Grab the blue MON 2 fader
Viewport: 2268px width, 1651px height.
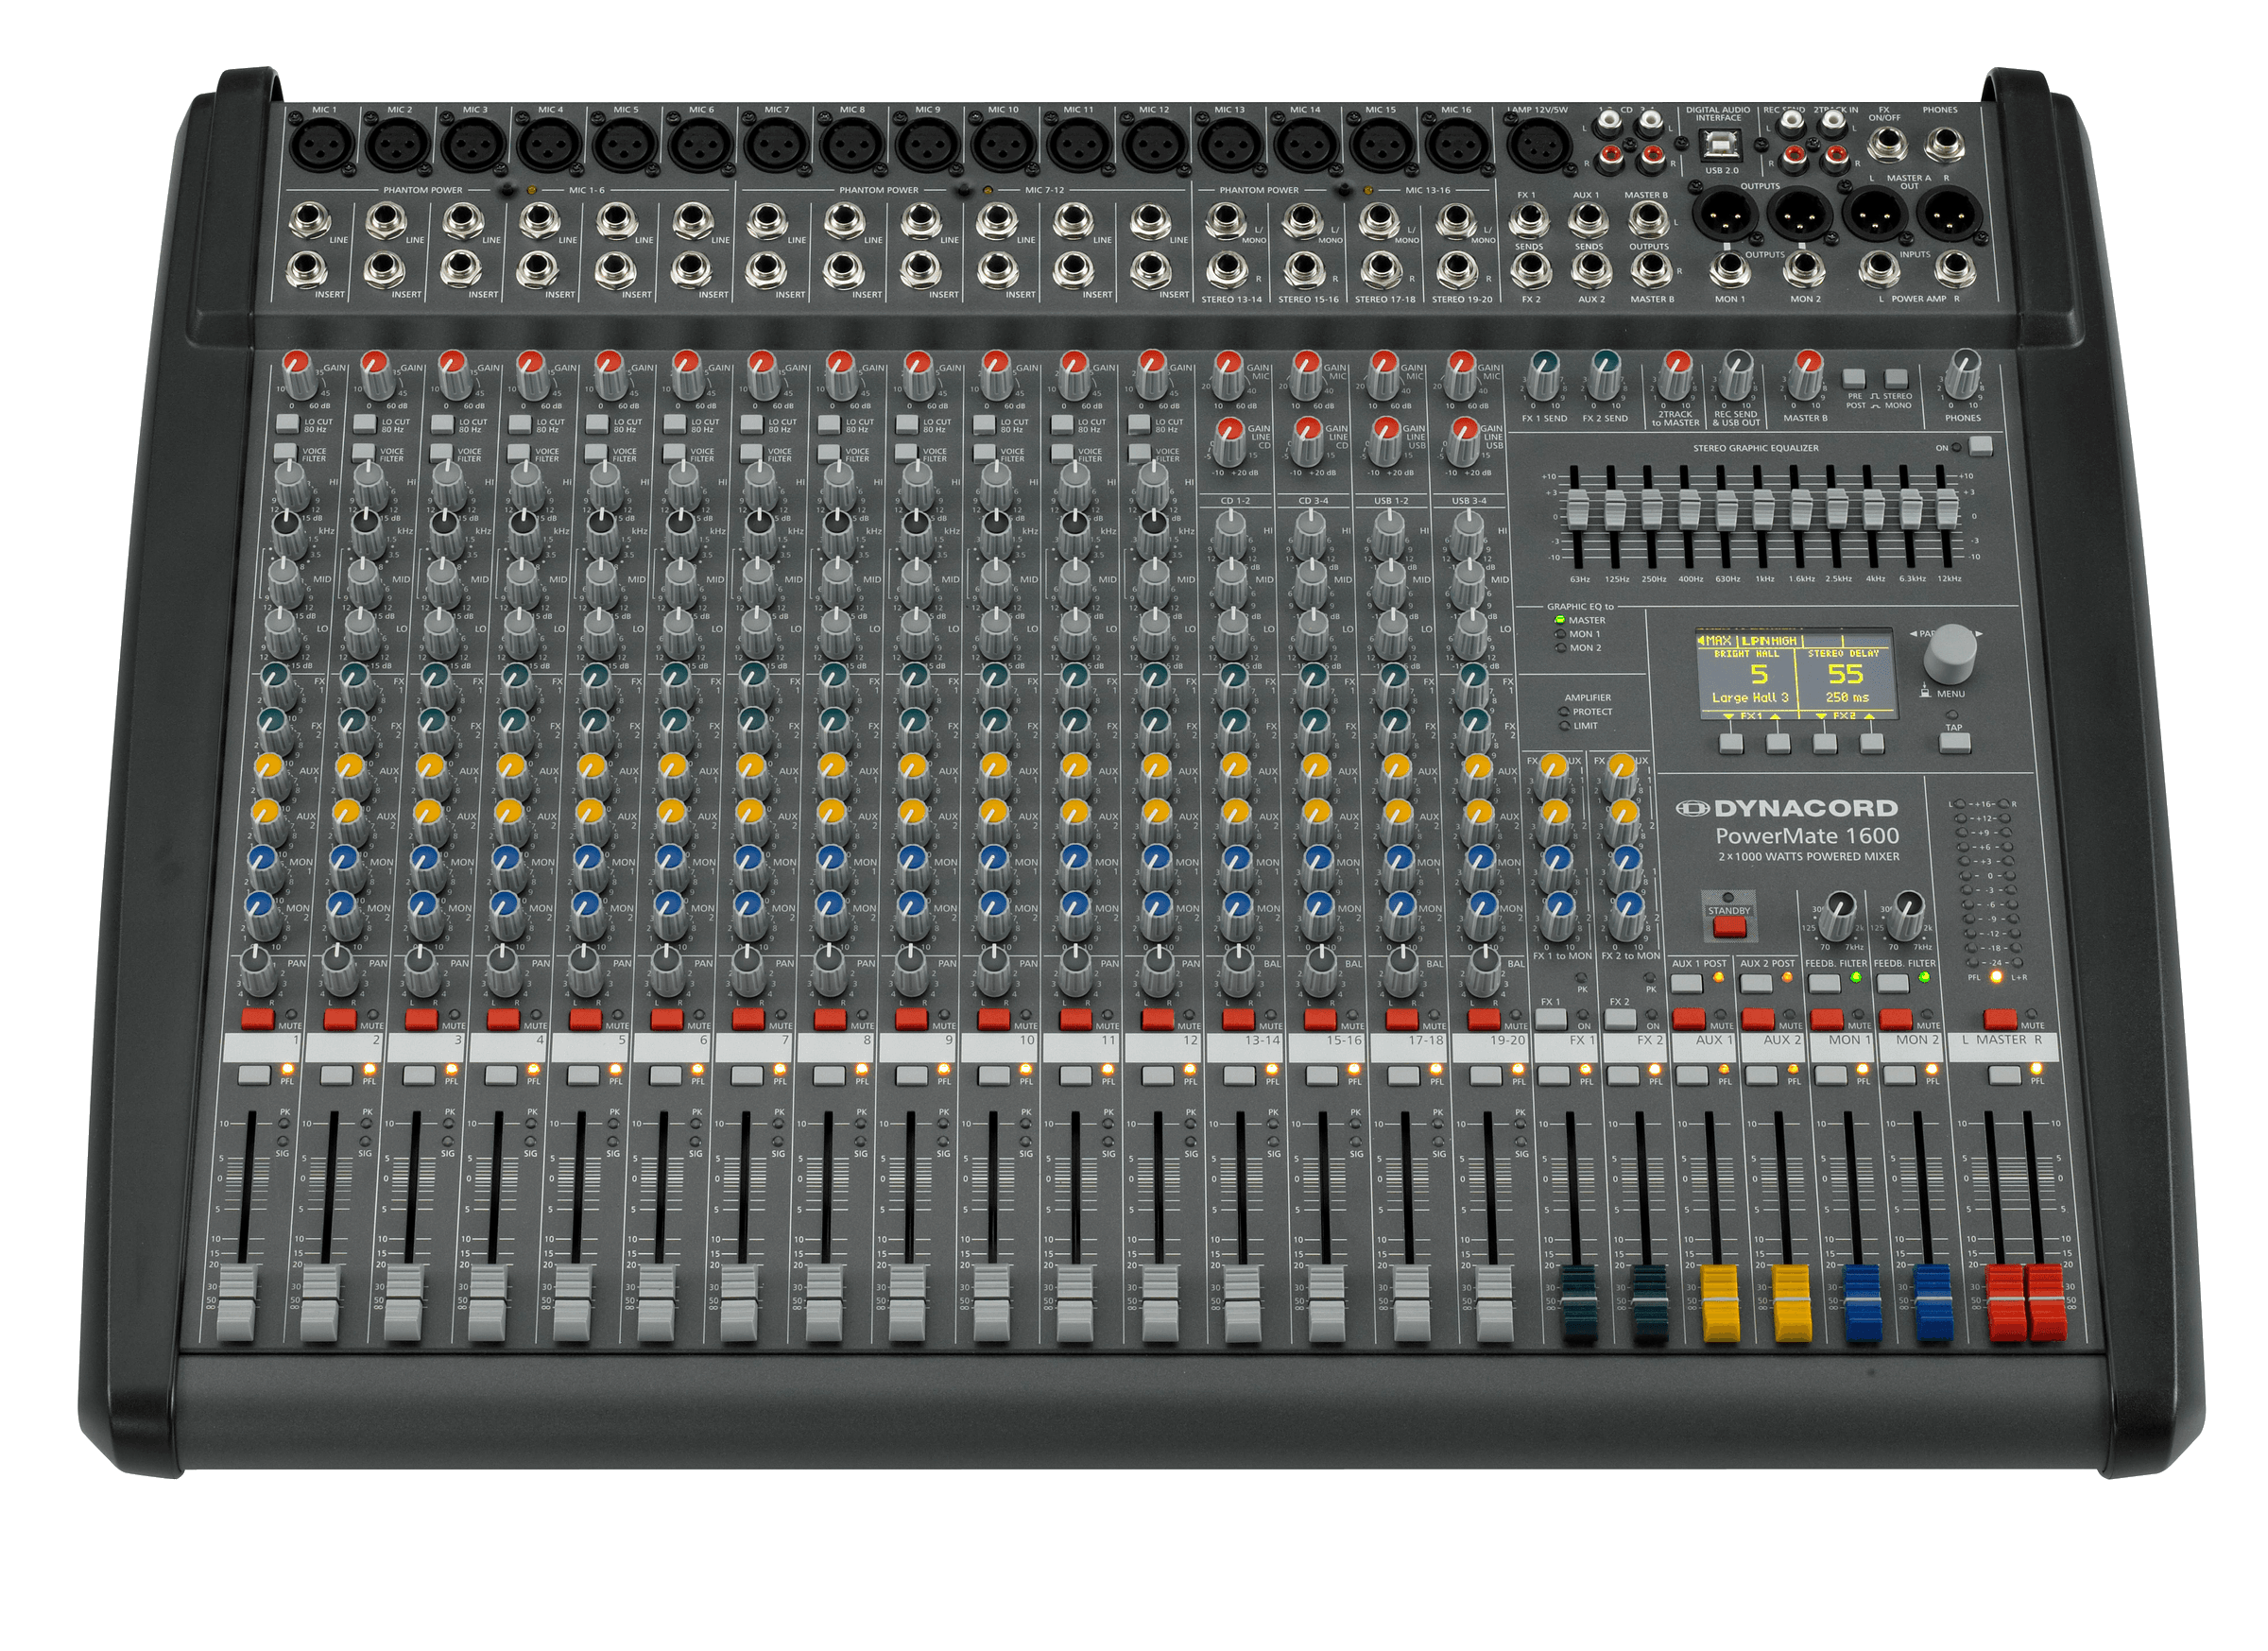[x=1934, y=1303]
